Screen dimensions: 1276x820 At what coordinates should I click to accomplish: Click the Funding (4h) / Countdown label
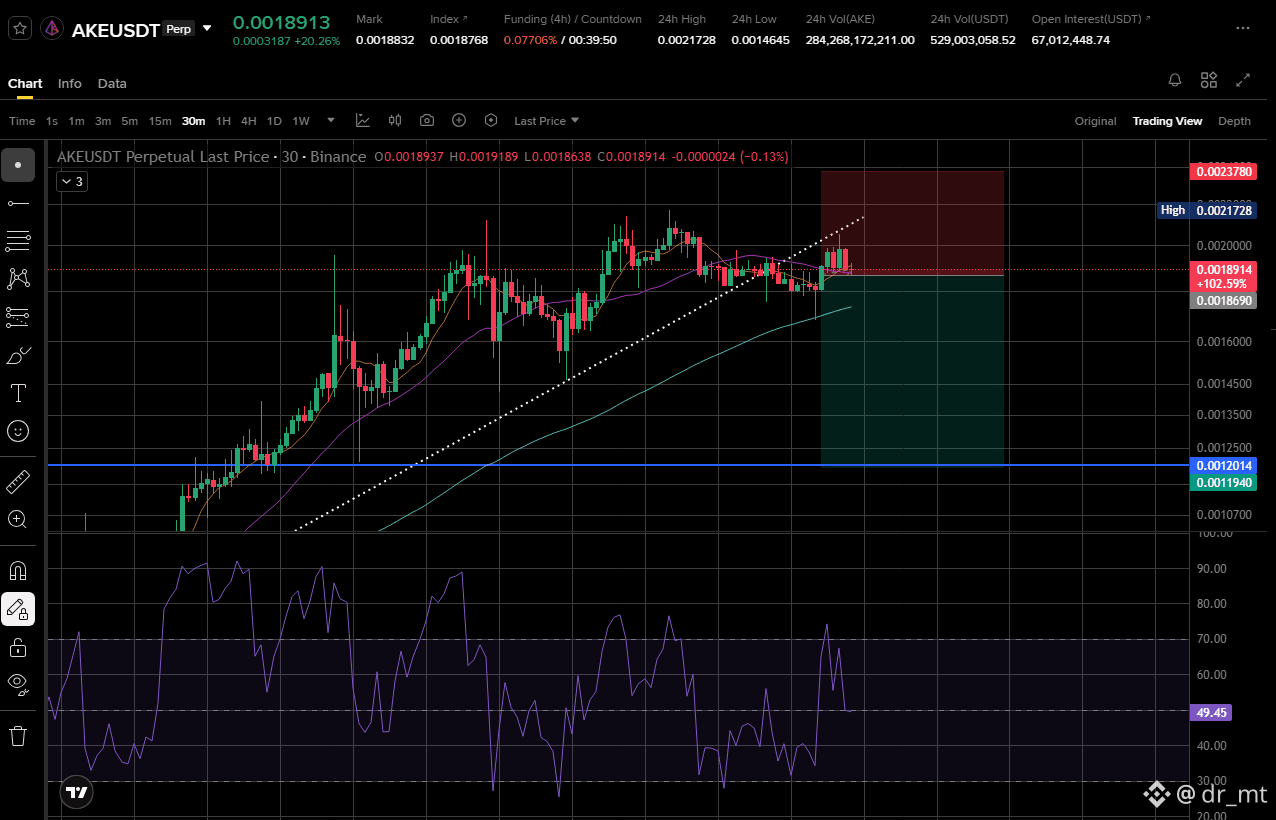coord(572,19)
